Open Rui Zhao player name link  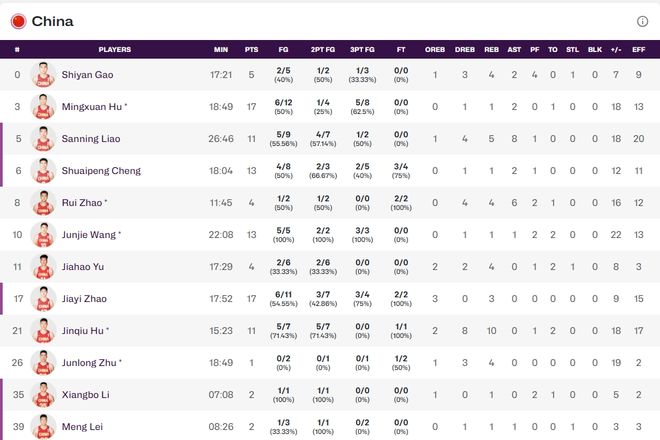(82, 203)
